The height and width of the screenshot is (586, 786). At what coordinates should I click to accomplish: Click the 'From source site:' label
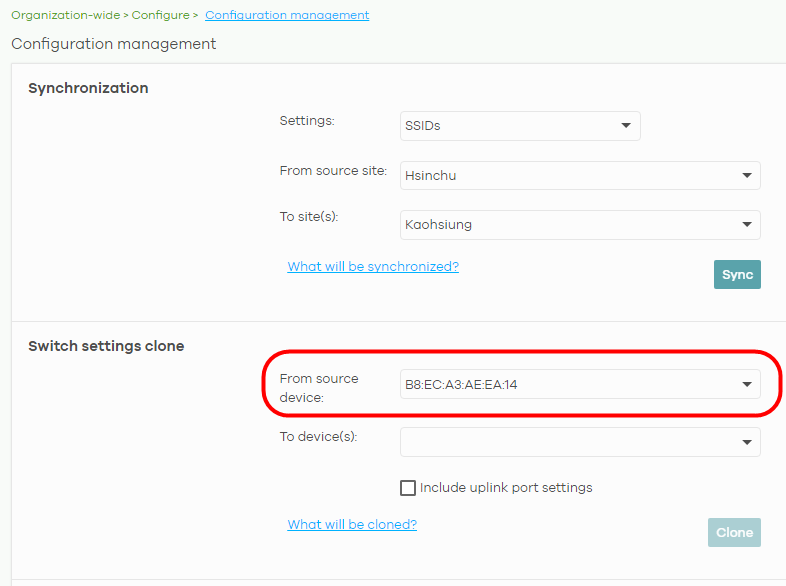tap(333, 171)
